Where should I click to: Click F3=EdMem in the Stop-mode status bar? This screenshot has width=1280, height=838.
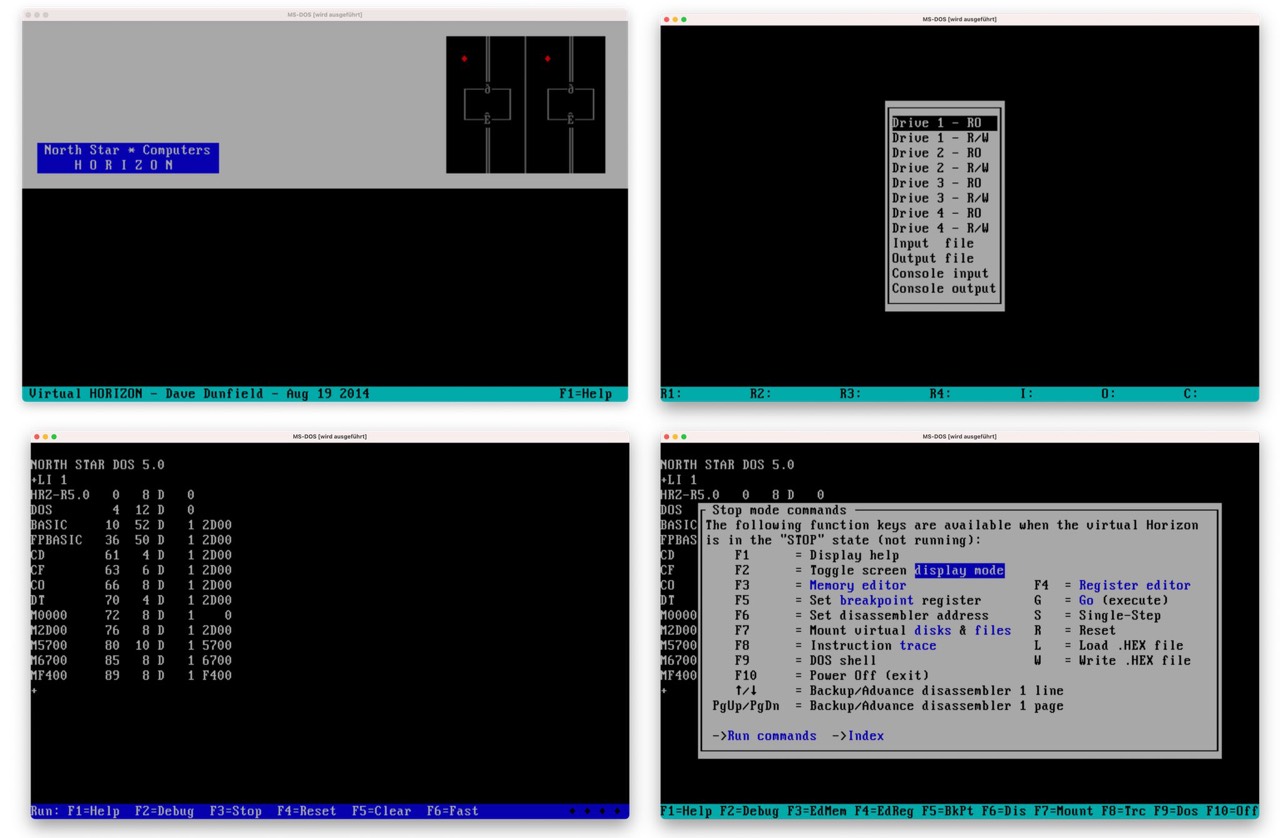click(x=816, y=811)
